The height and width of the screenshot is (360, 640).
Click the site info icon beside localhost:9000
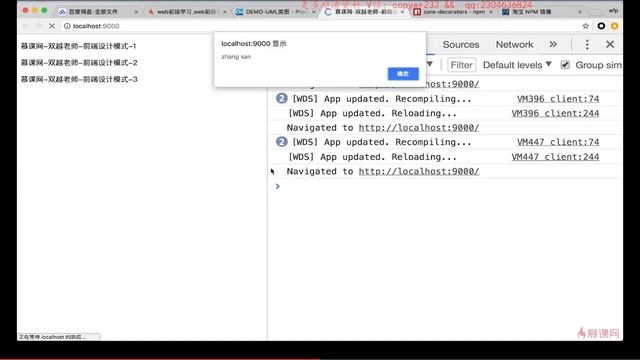coord(67,26)
